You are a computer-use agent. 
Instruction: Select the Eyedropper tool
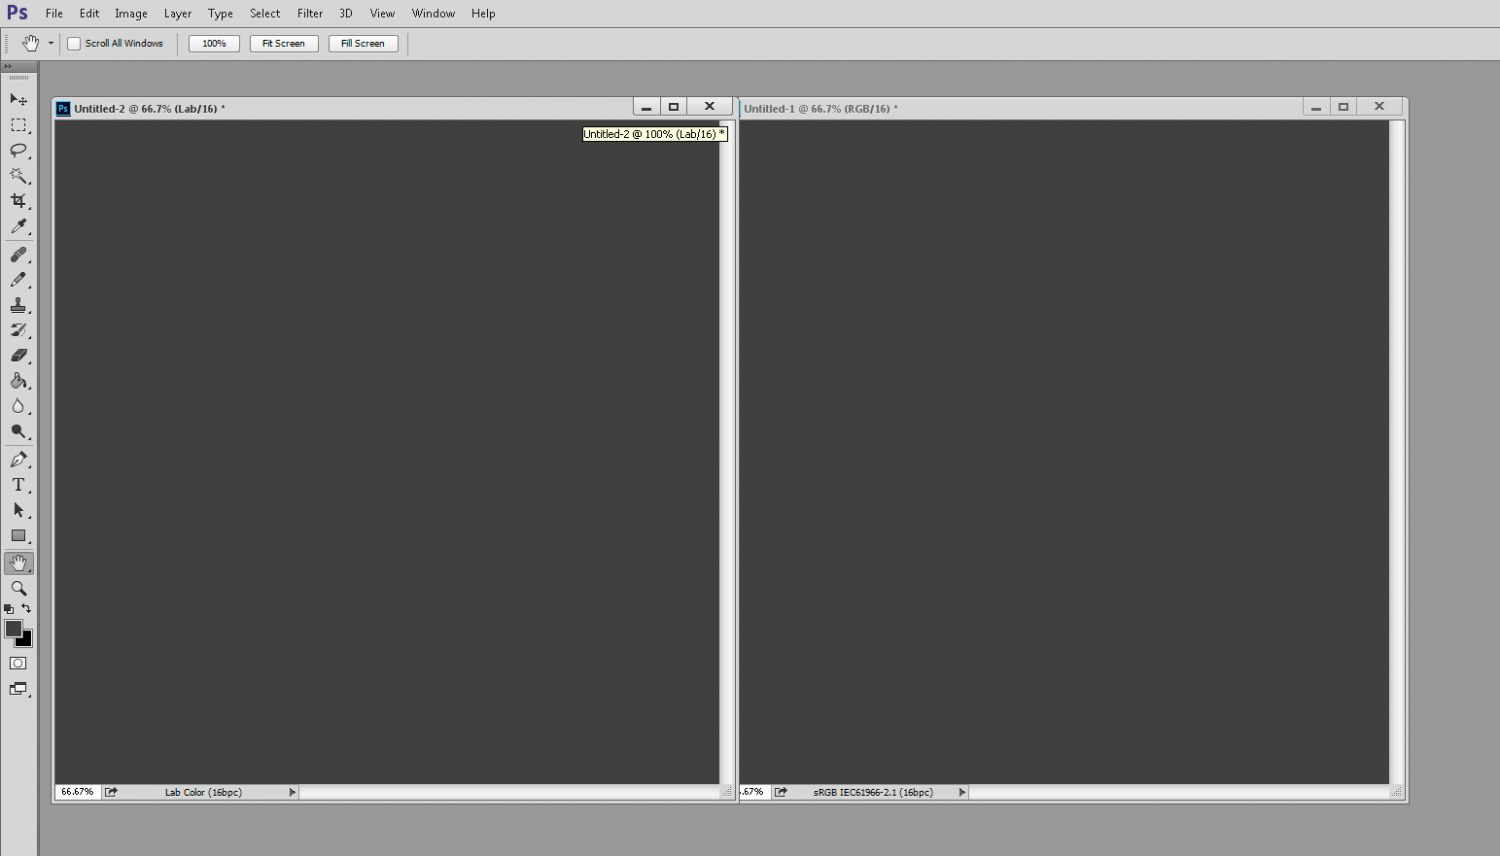click(18, 226)
